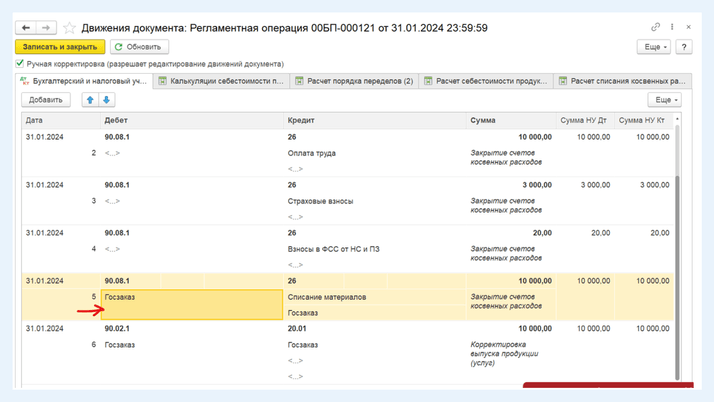This screenshot has height=402, width=714.
Task: Select row number 2 cell
Action: click(x=94, y=153)
